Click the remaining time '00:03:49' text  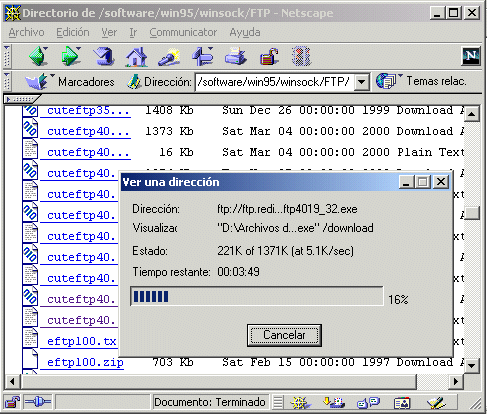click(x=238, y=272)
